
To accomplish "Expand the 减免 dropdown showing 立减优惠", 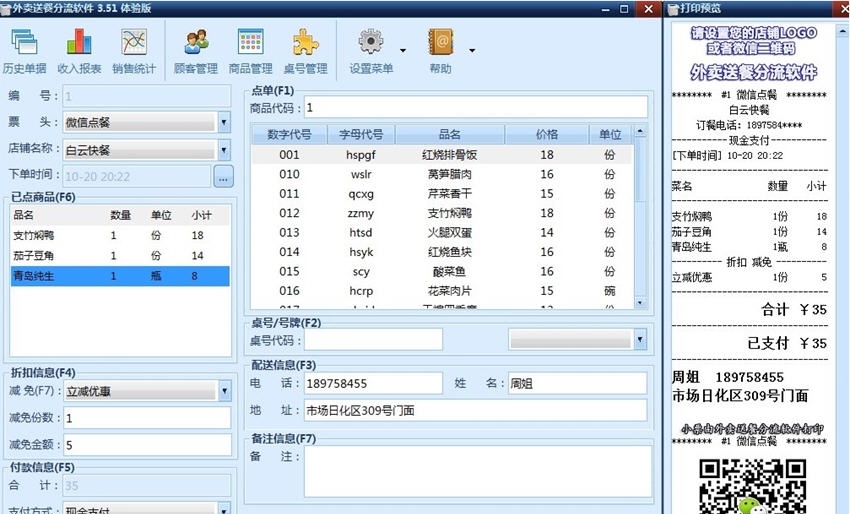I will 224,391.
